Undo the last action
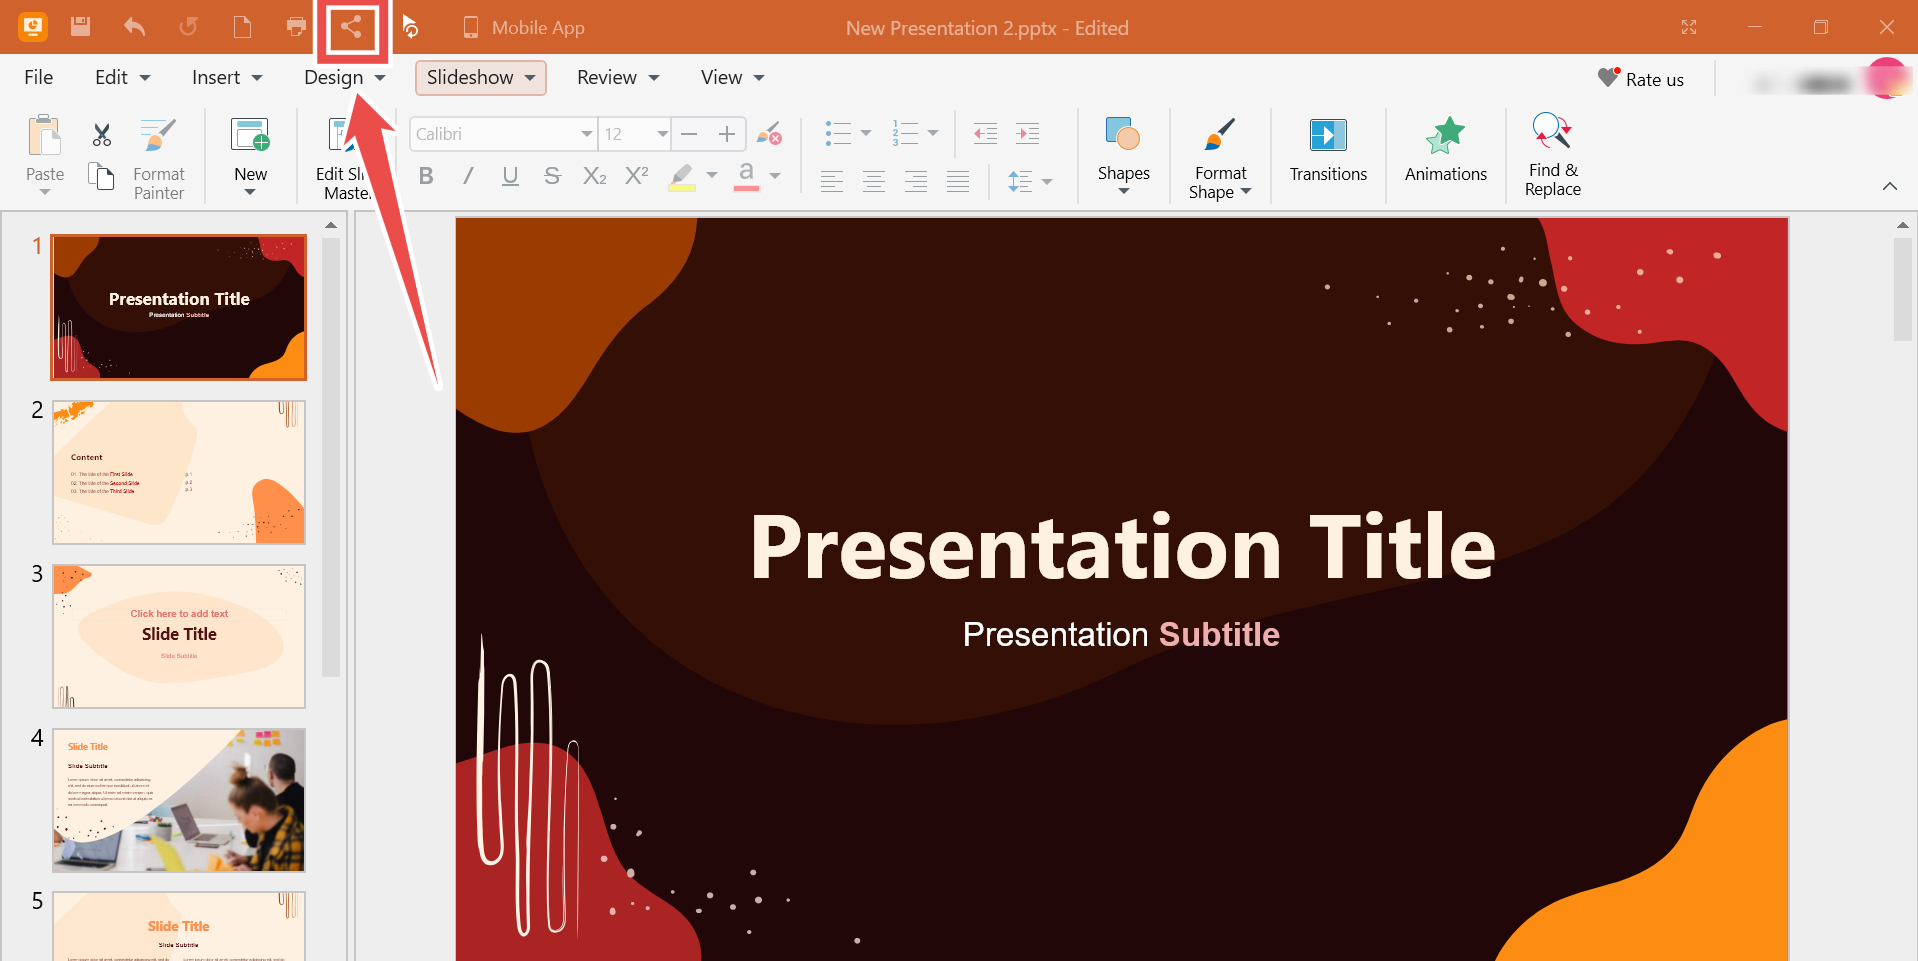The image size is (1918, 961). [x=134, y=27]
